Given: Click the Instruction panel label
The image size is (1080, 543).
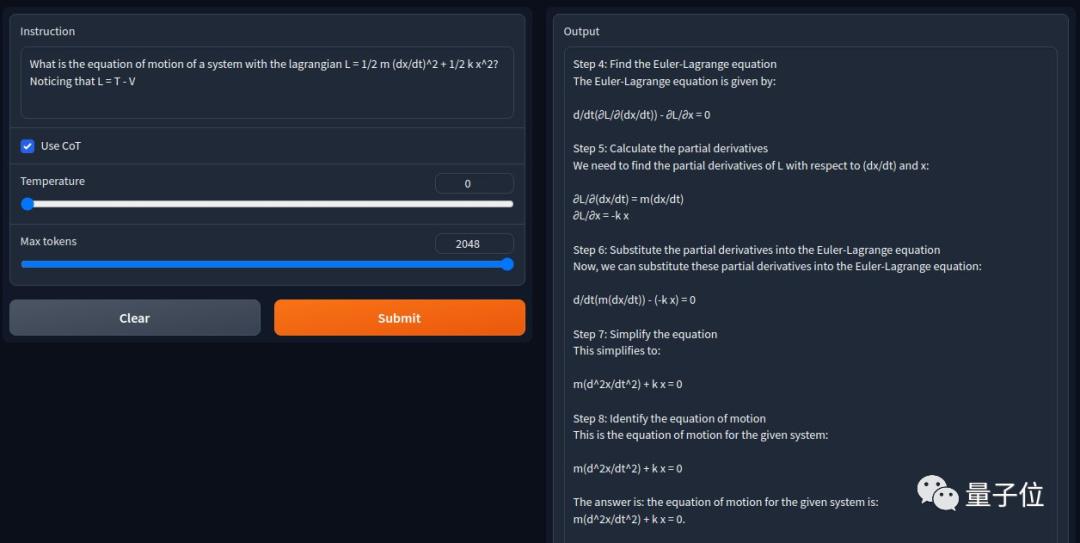Looking at the screenshot, I should [x=48, y=32].
